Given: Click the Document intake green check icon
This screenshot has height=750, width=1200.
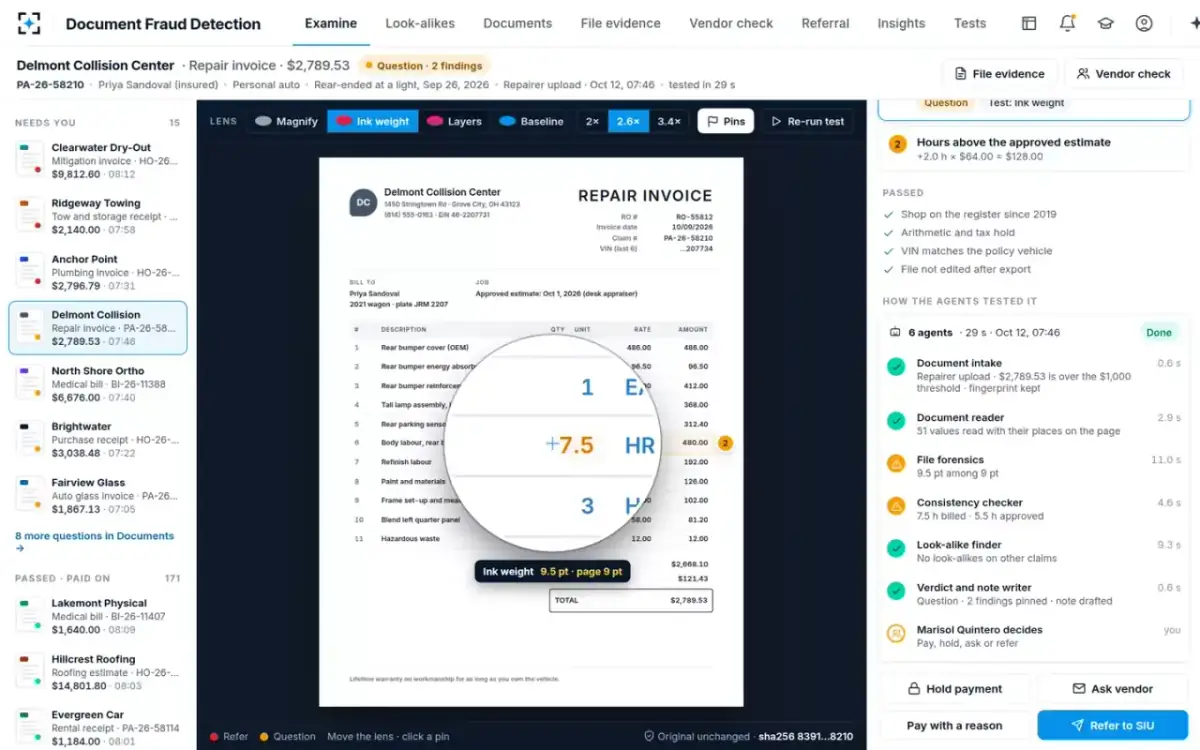Looking at the screenshot, I should (896, 367).
